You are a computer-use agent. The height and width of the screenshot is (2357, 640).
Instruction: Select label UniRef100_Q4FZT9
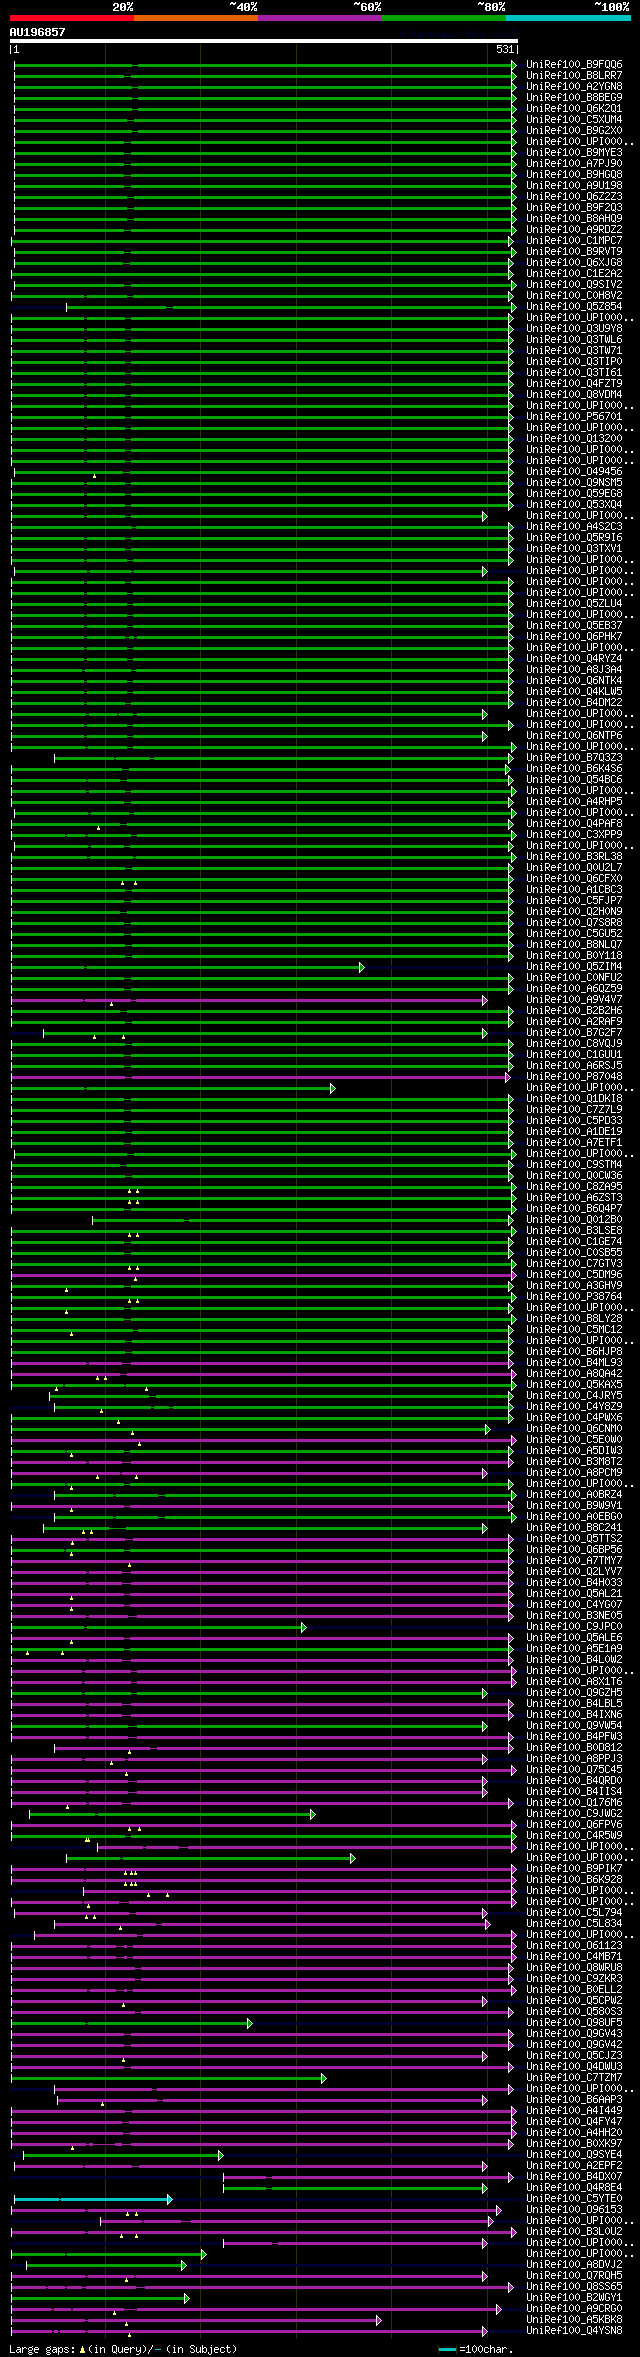[574, 383]
